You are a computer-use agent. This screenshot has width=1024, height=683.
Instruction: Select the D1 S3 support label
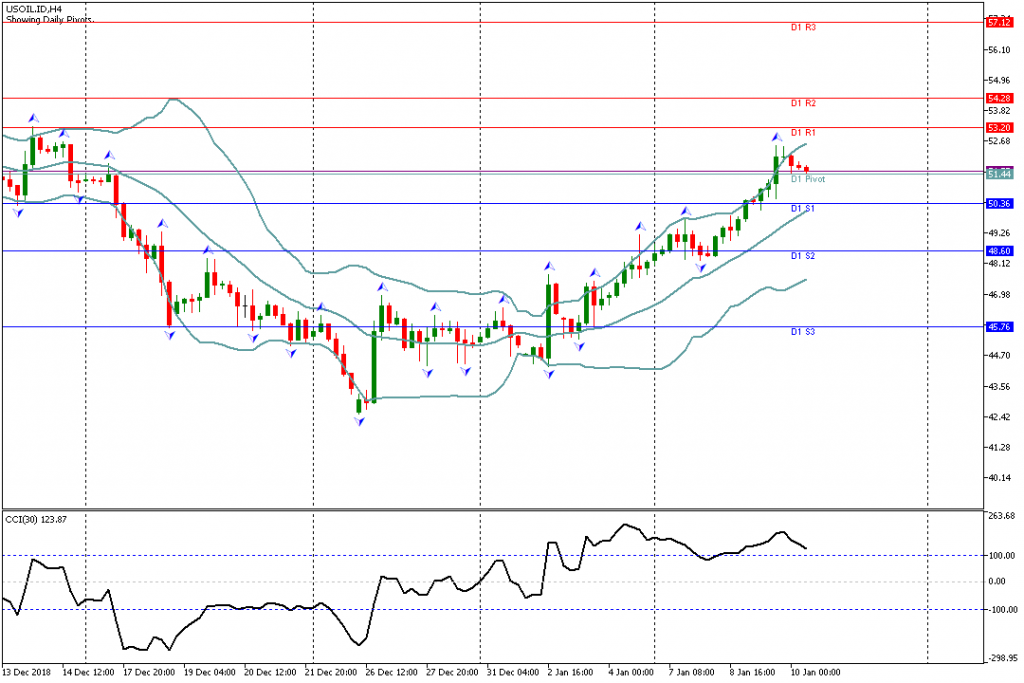coord(804,332)
